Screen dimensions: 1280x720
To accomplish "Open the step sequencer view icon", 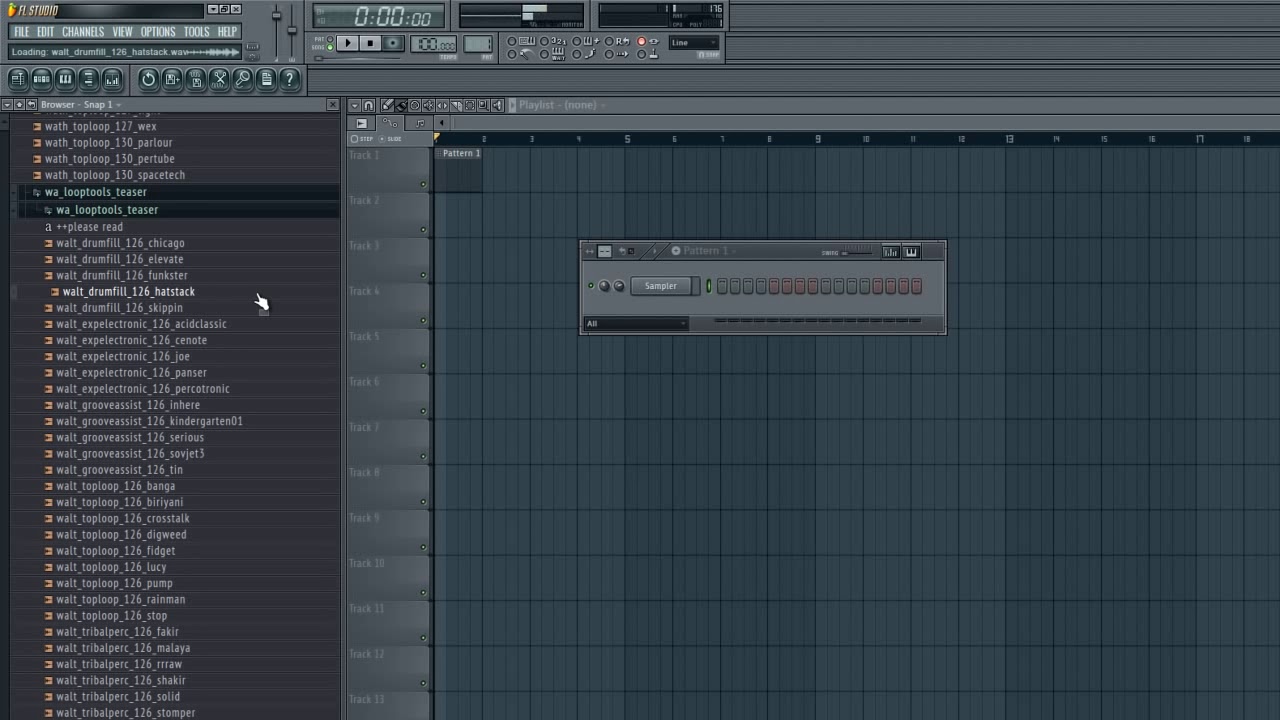I will pos(42,79).
